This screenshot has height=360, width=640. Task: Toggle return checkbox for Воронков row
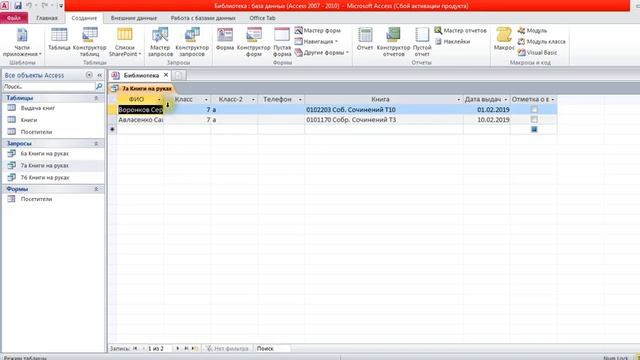pos(534,109)
